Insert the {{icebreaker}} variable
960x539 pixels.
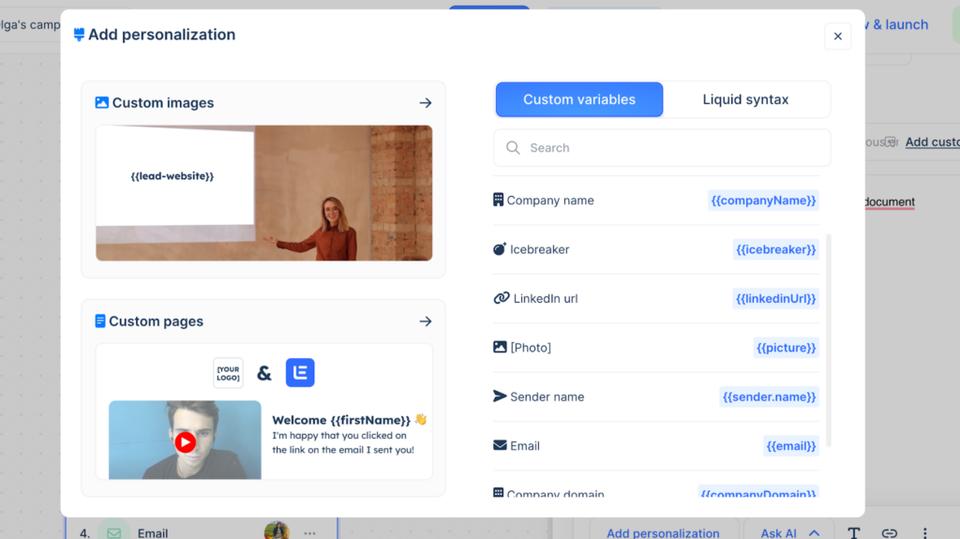click(x=776, y=249)
